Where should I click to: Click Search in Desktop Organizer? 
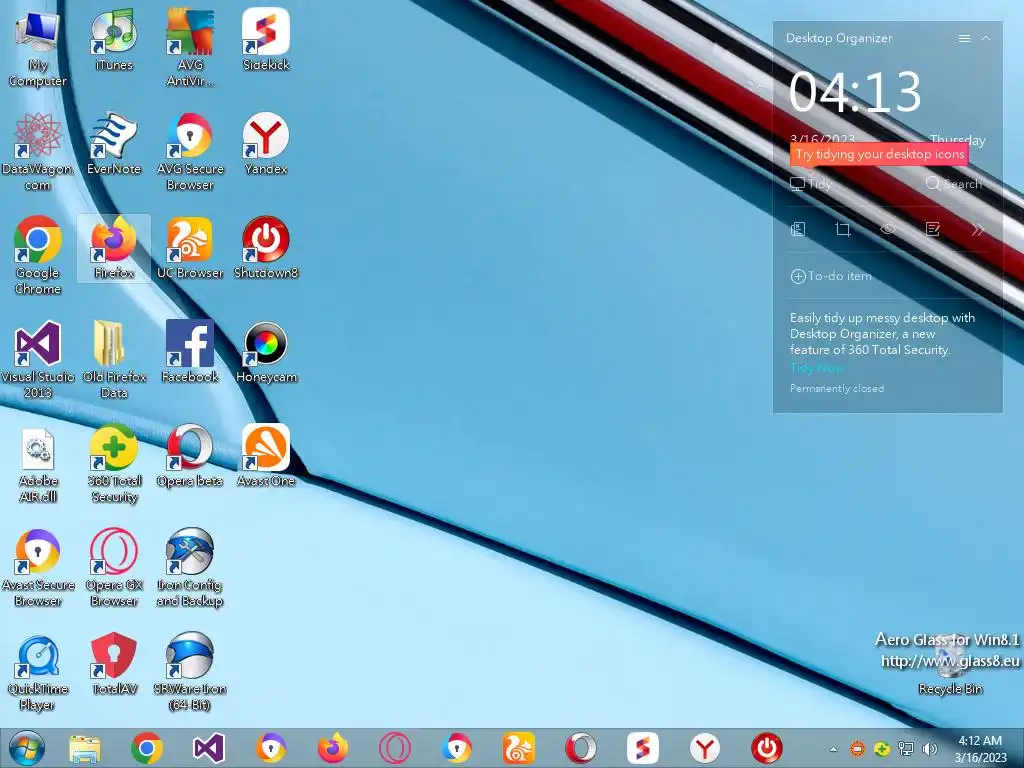click(x=954, y=184)
